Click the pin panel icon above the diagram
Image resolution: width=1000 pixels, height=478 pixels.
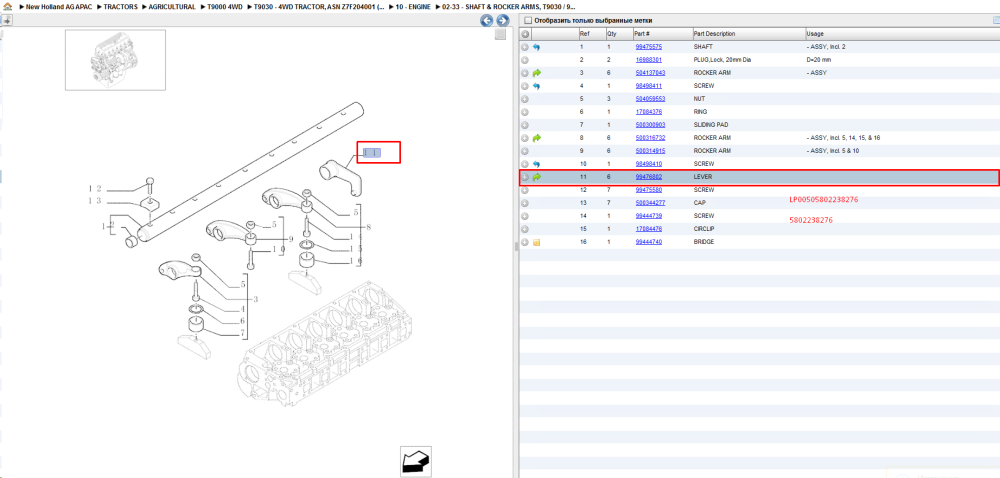tap(6, 20)
